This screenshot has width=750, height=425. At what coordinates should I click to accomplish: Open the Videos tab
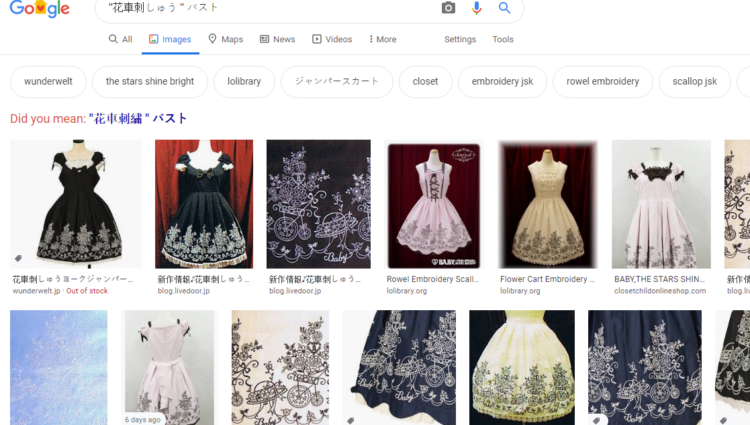(x=332, y=39)
